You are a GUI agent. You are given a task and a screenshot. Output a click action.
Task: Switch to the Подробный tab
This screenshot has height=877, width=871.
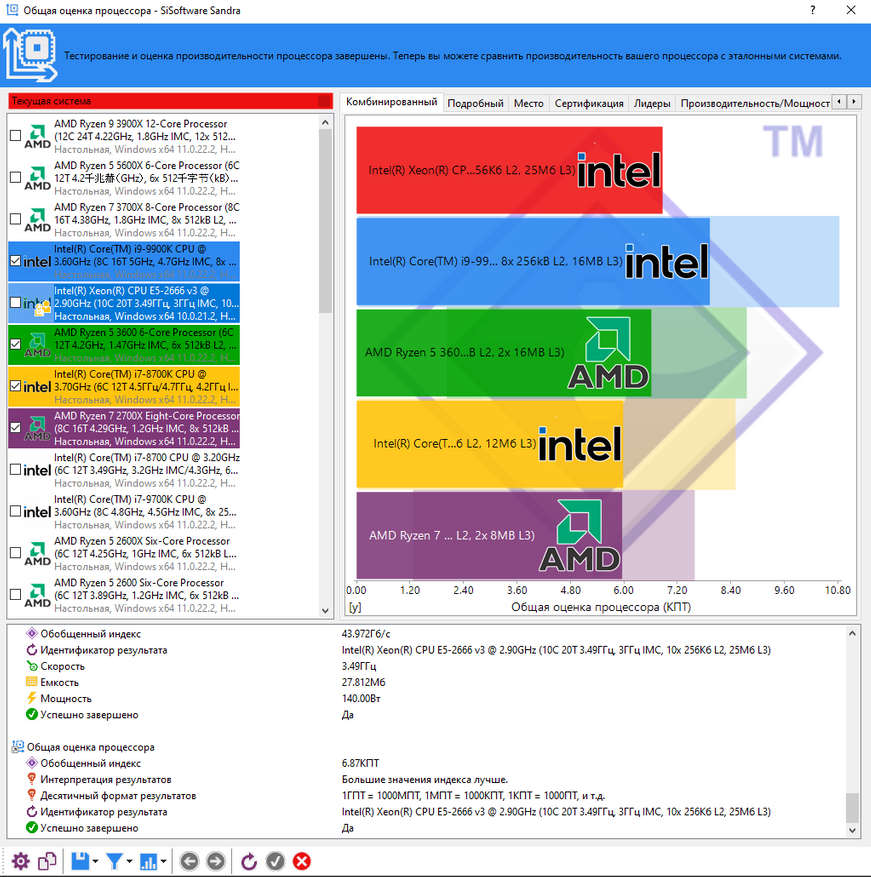pos(475,103)
